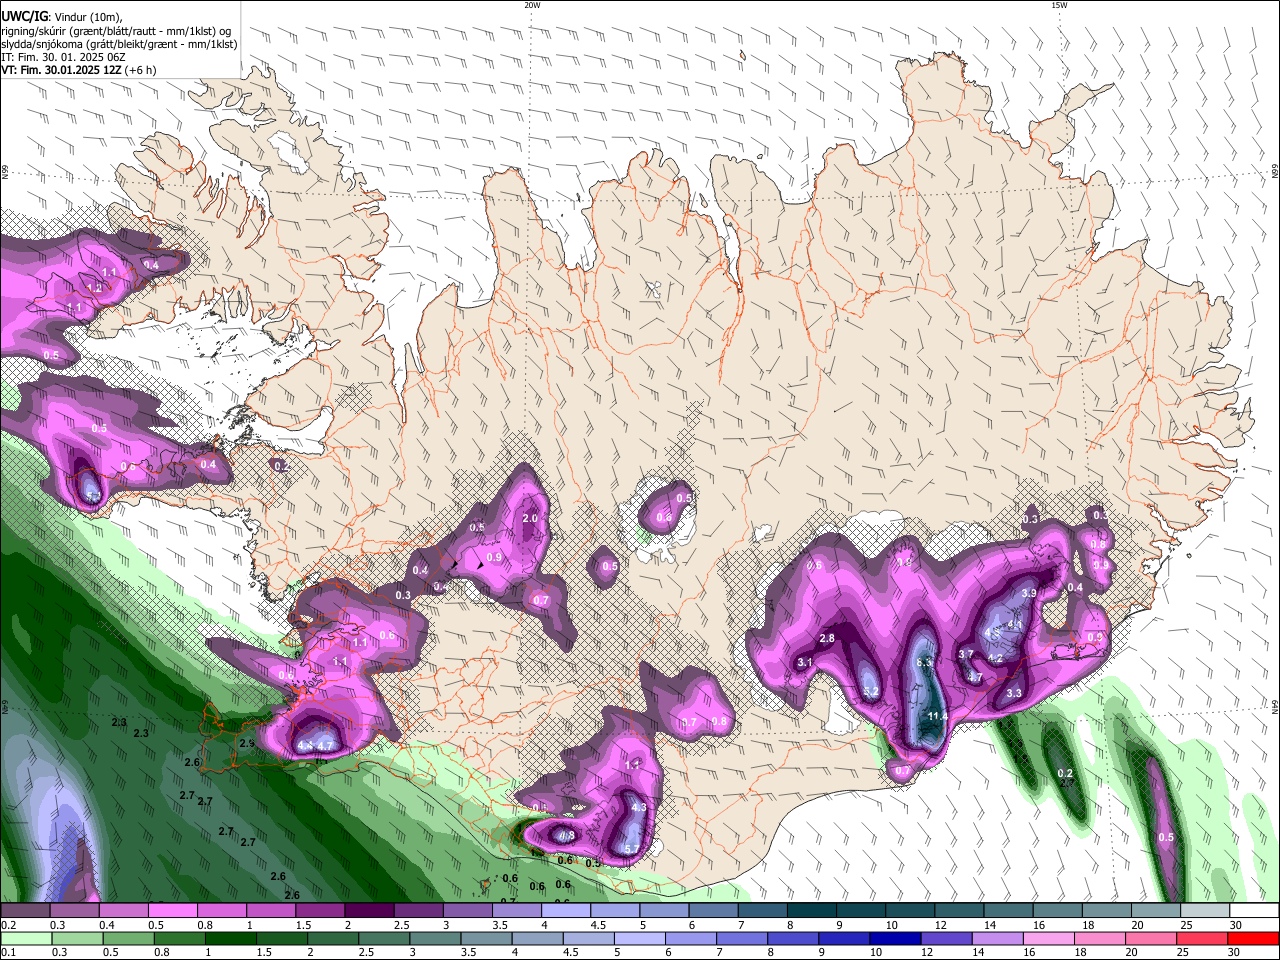Select darkest green 1–1.5 rain scale swatch
The width and height of the screenshot is (1280, 960).
click(231, 939)
